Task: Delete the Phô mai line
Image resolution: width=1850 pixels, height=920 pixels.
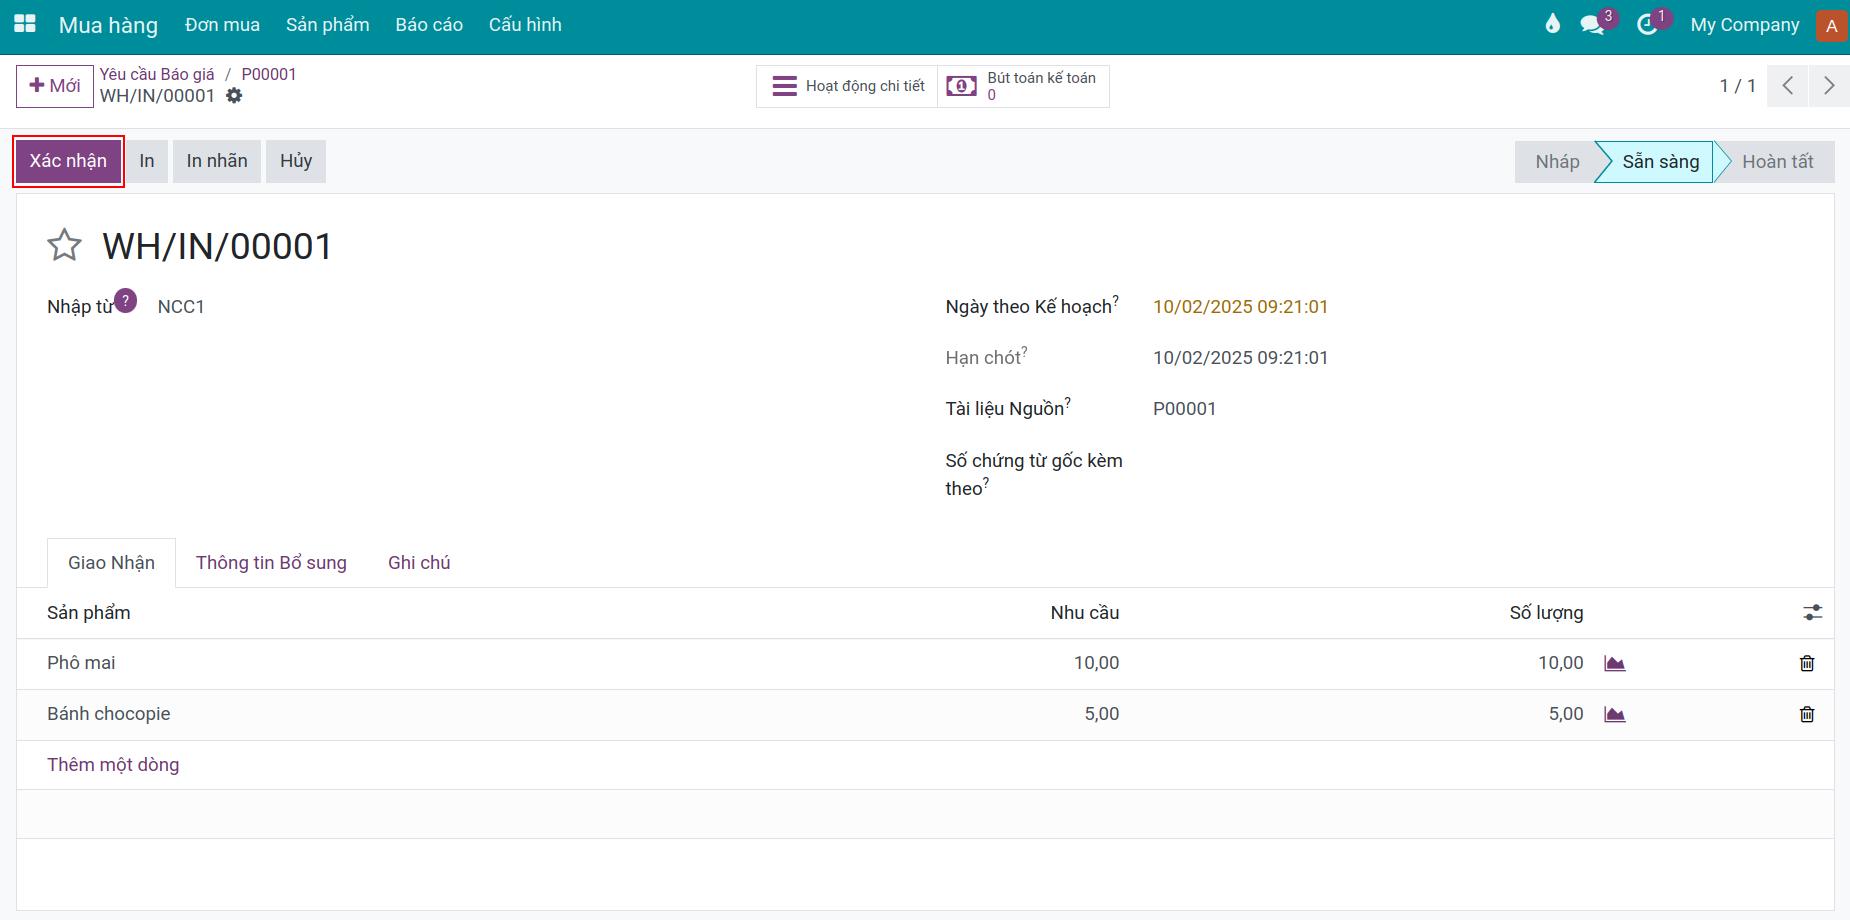Action: click(1807, 663)
